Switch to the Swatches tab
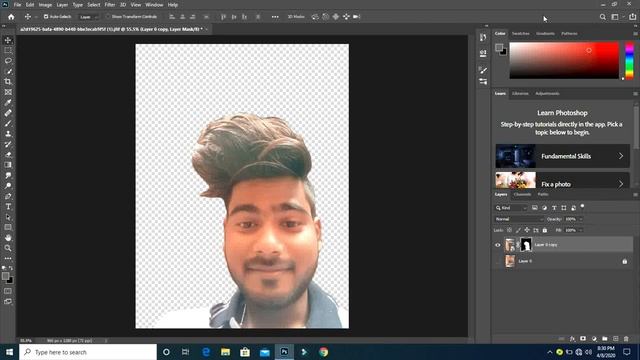The image size is (640, 360). point(520,33)
